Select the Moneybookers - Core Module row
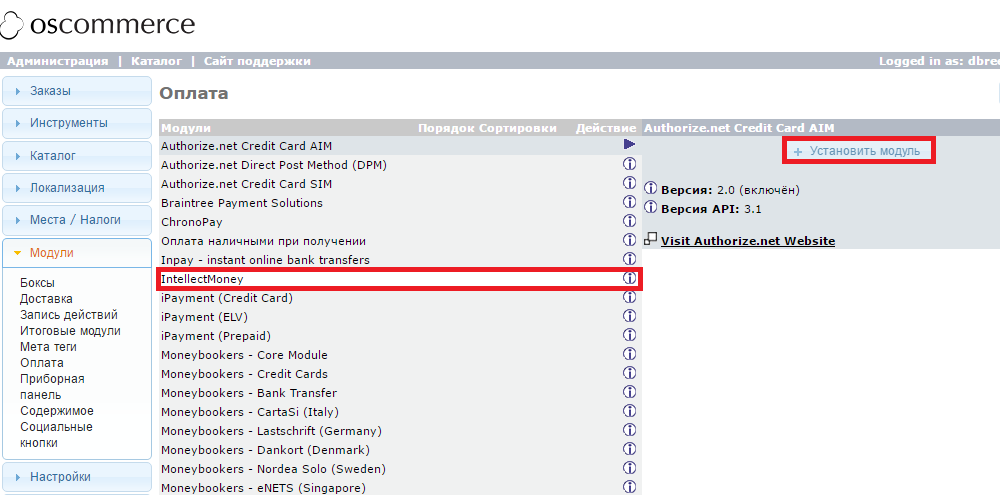Screen dimensions: 1000x495 (244, 355)
